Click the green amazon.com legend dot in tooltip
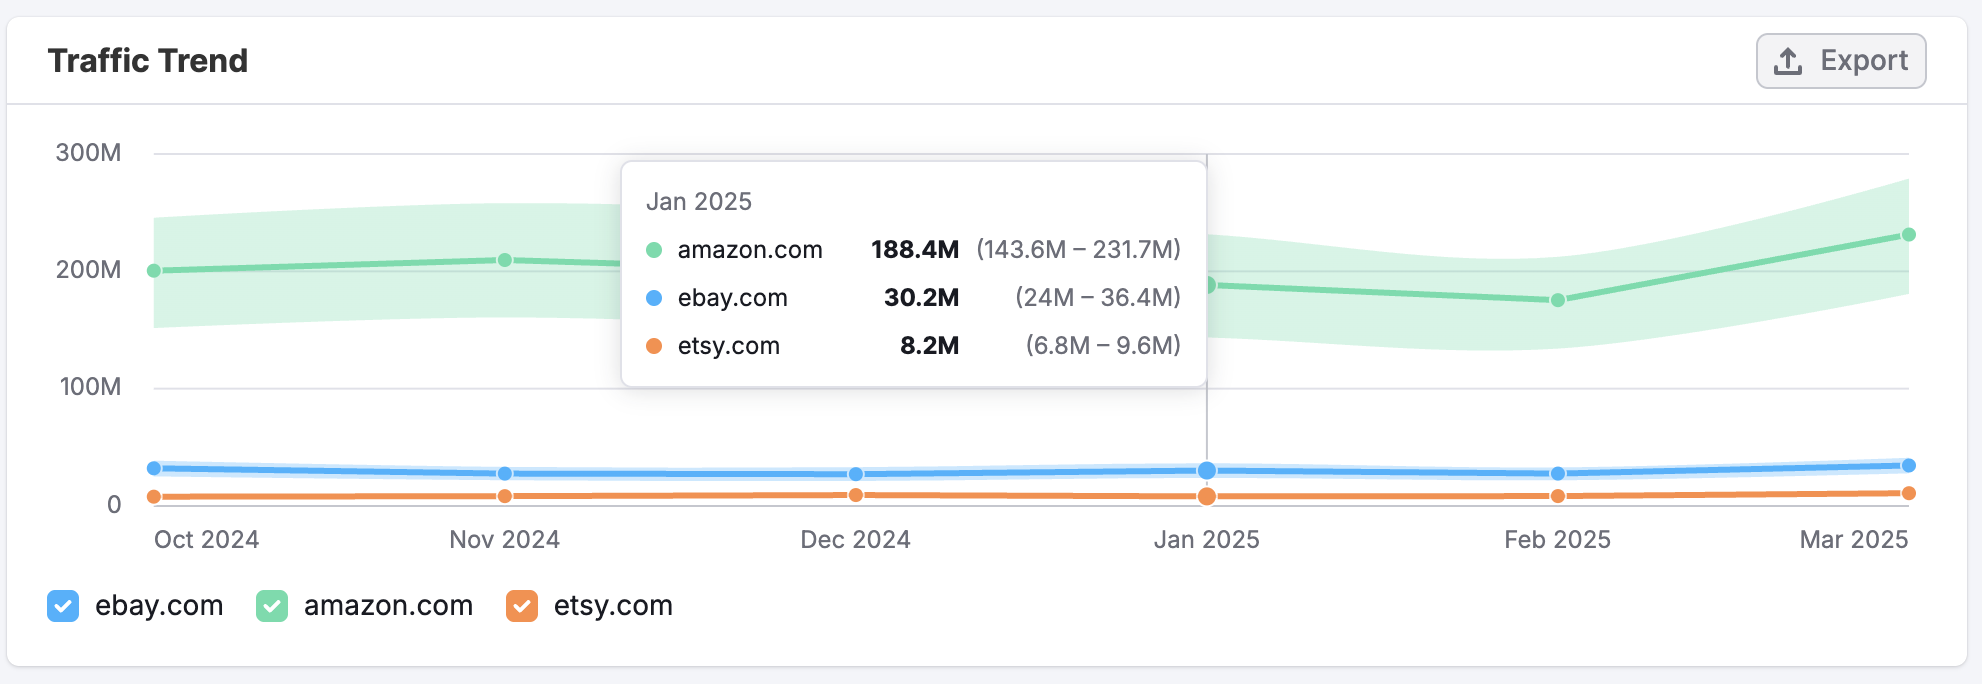This screenshot has width=1982, height=684. click(654, 249)
